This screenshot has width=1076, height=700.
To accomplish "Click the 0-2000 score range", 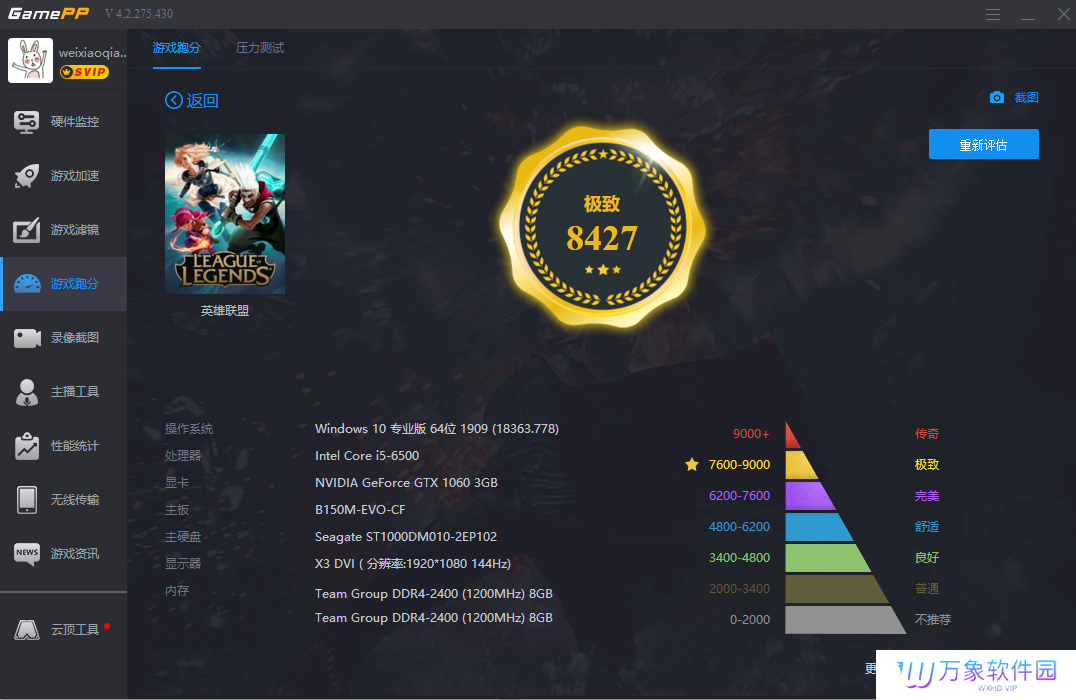I will pos(749,620).
